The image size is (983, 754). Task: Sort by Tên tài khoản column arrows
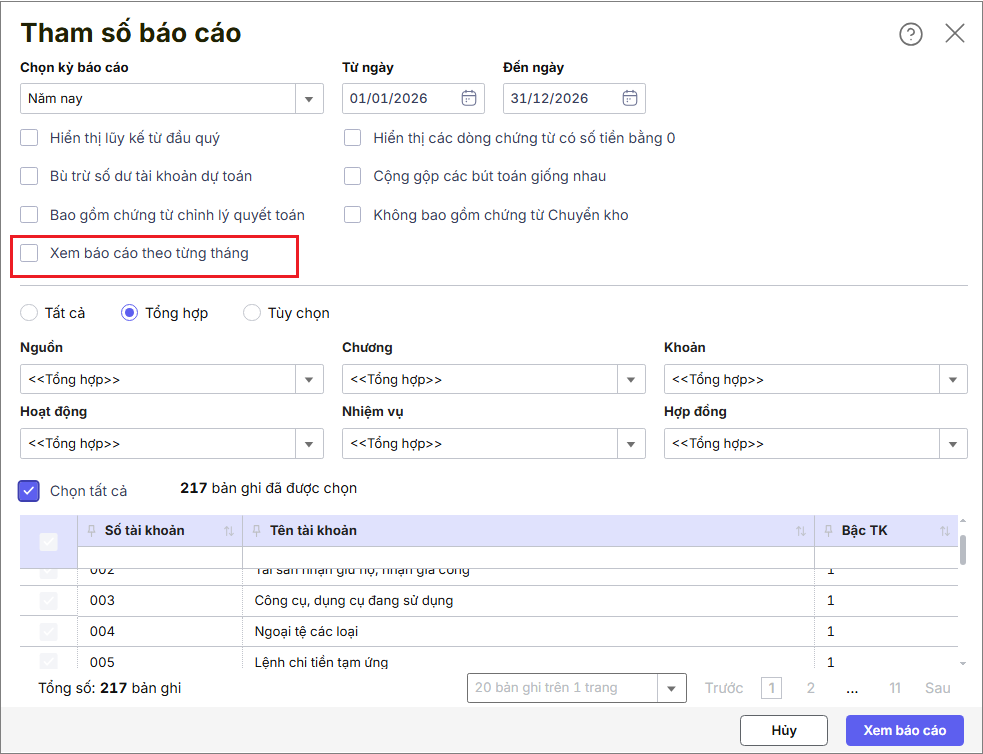coord(801,531)
